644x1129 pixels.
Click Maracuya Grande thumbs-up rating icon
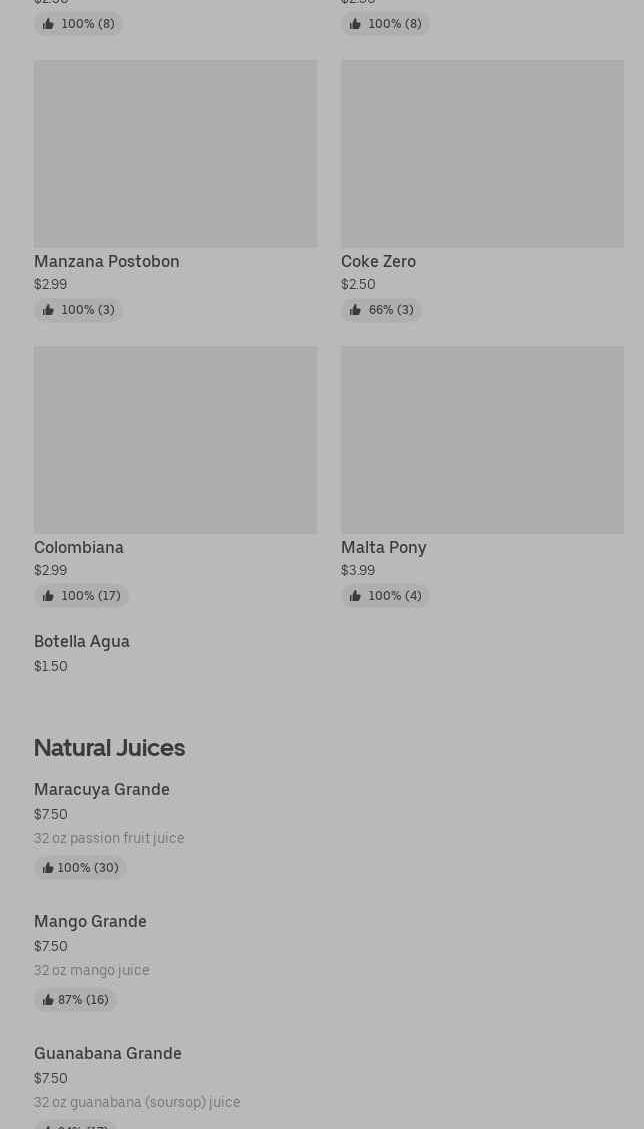47,868
